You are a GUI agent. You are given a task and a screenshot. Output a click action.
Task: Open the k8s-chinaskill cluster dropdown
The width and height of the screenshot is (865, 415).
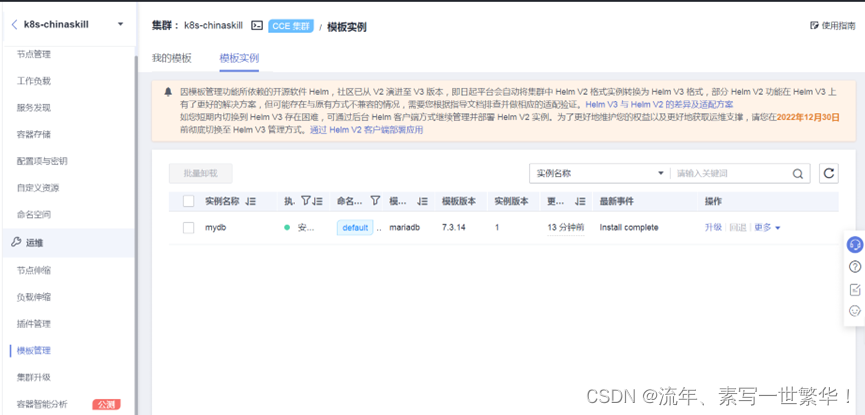tap(120, 24)
